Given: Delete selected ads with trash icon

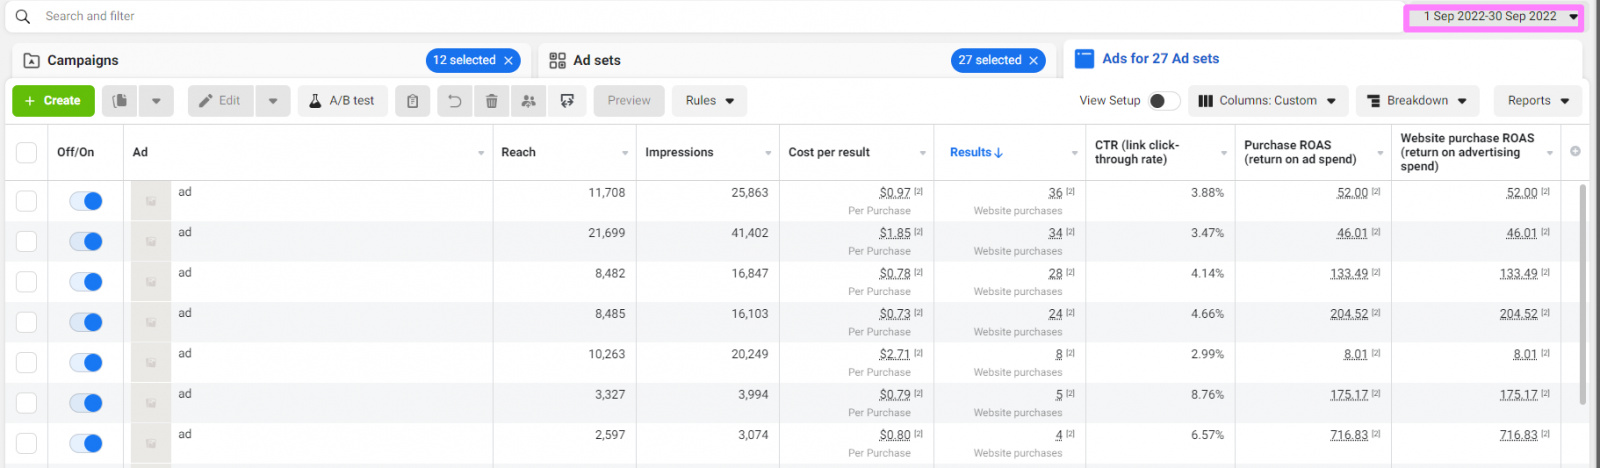Looking at the screenshot, I should [491, 101].
